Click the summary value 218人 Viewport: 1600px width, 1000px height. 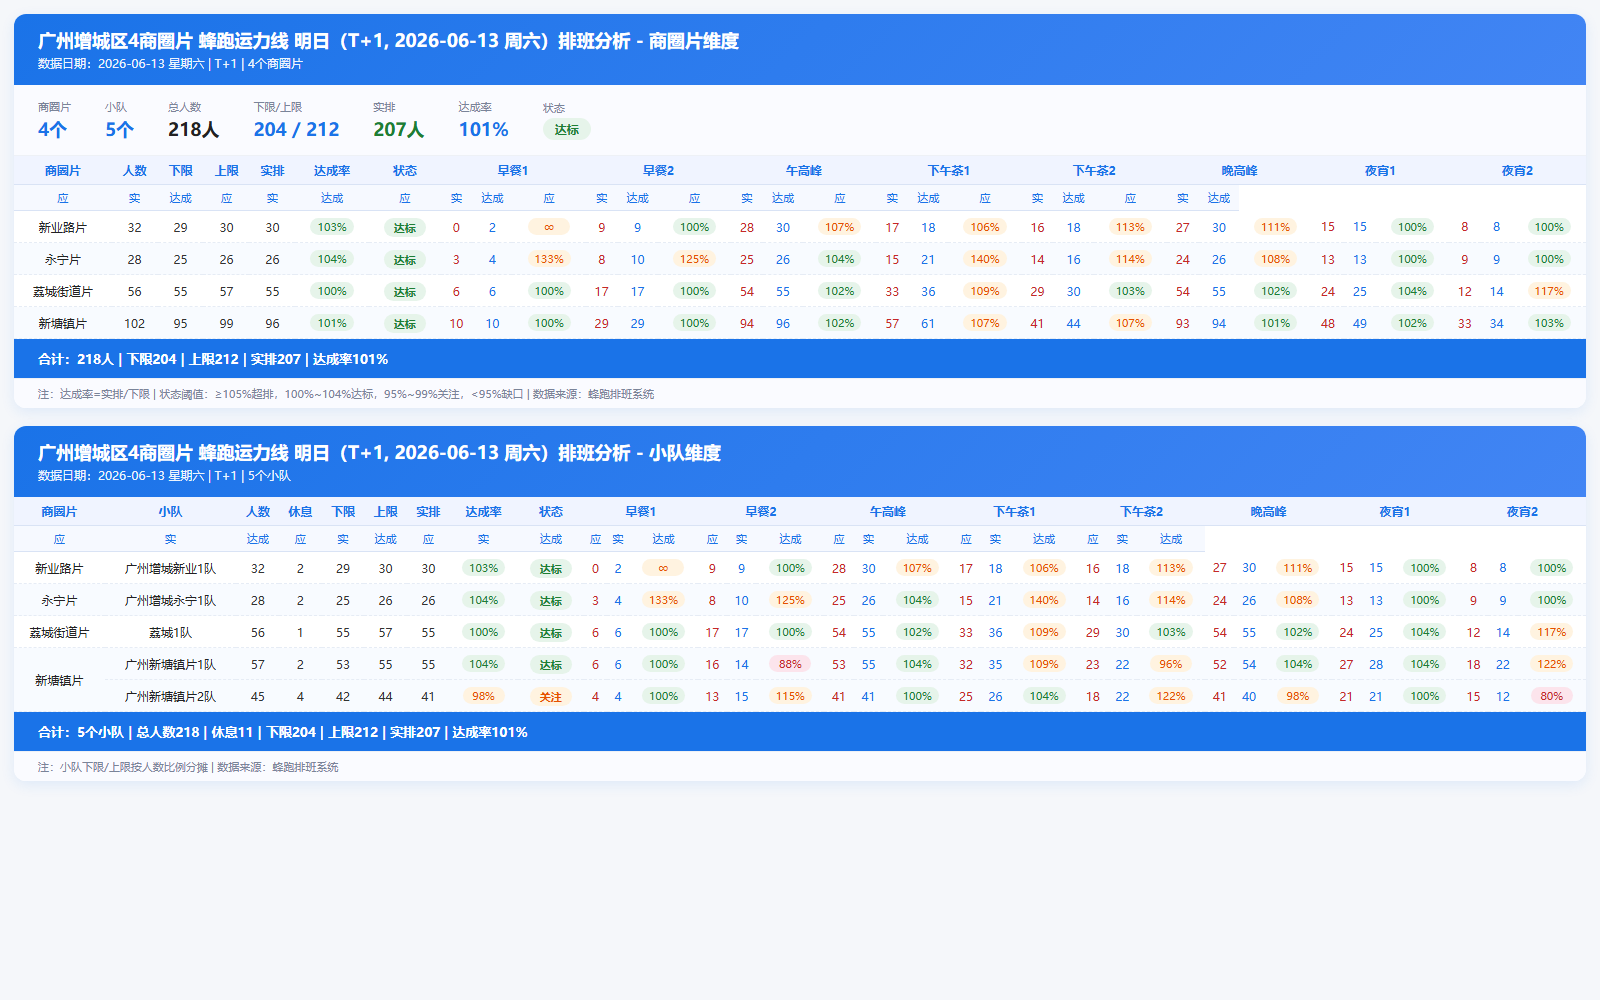(193, 129)
